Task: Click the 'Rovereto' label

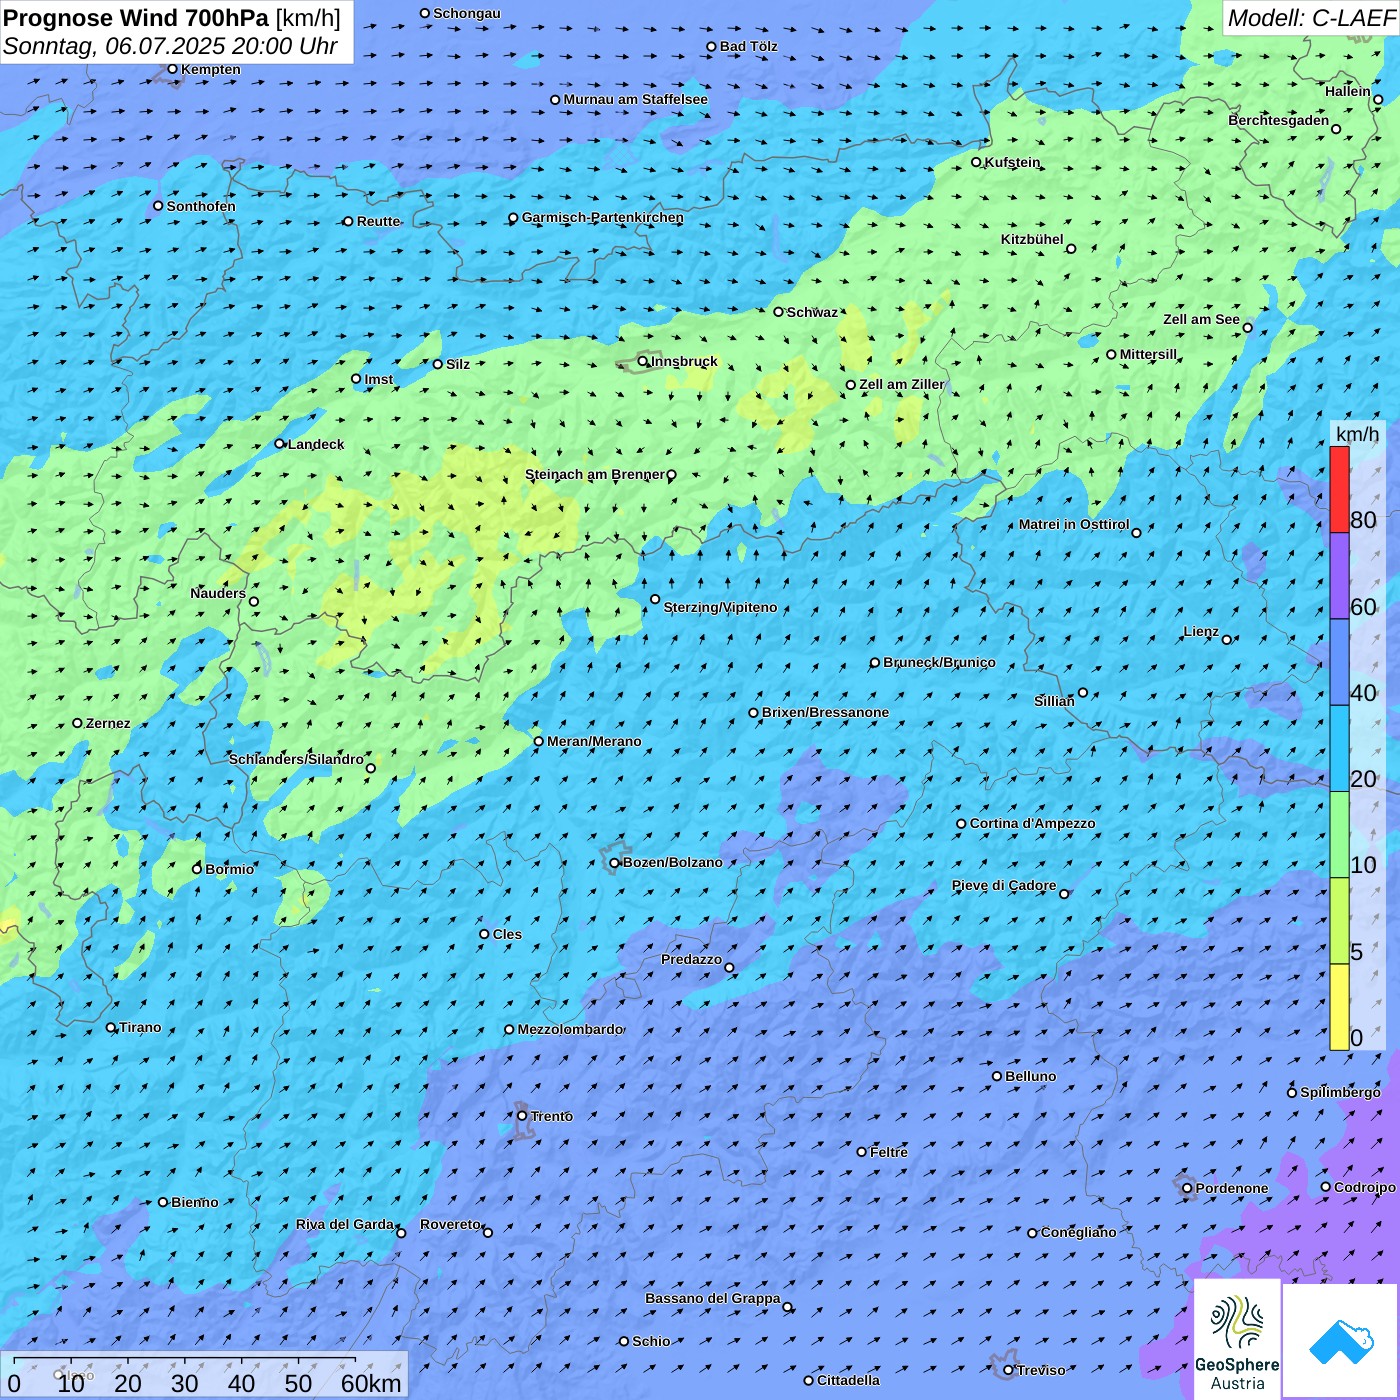Action: [450, 1224]
